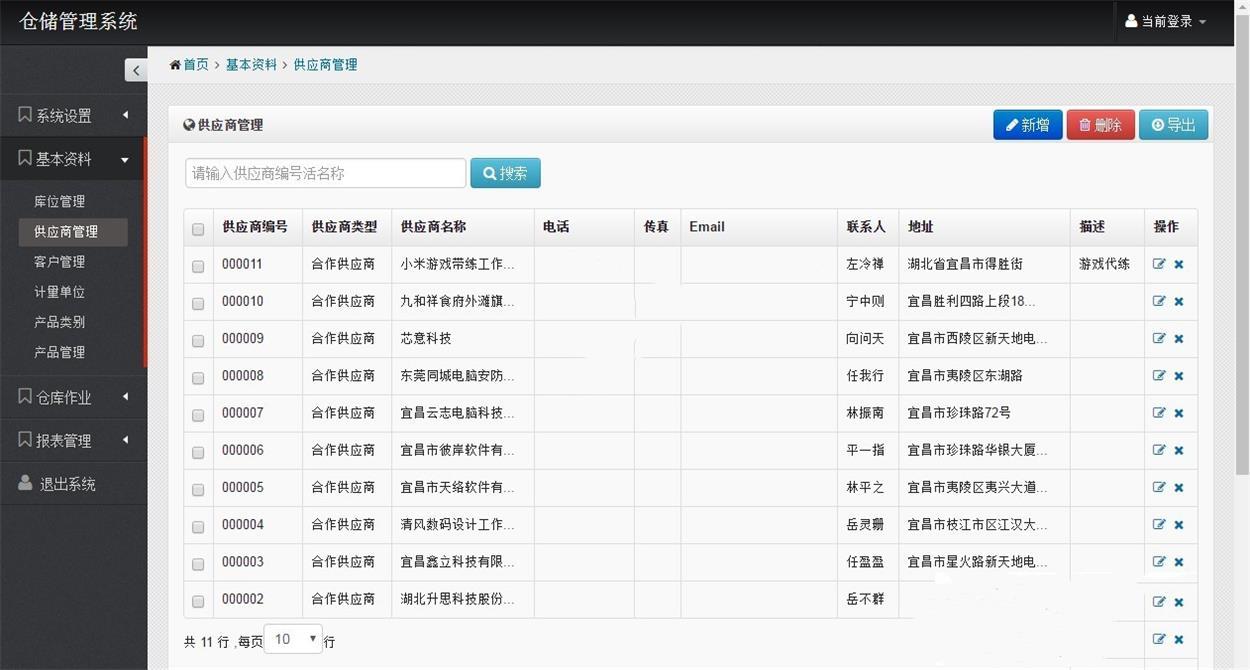Click the home icon in breadcrumb
The height and width of the screenshot is (670, 1250).
coord(175,65)
